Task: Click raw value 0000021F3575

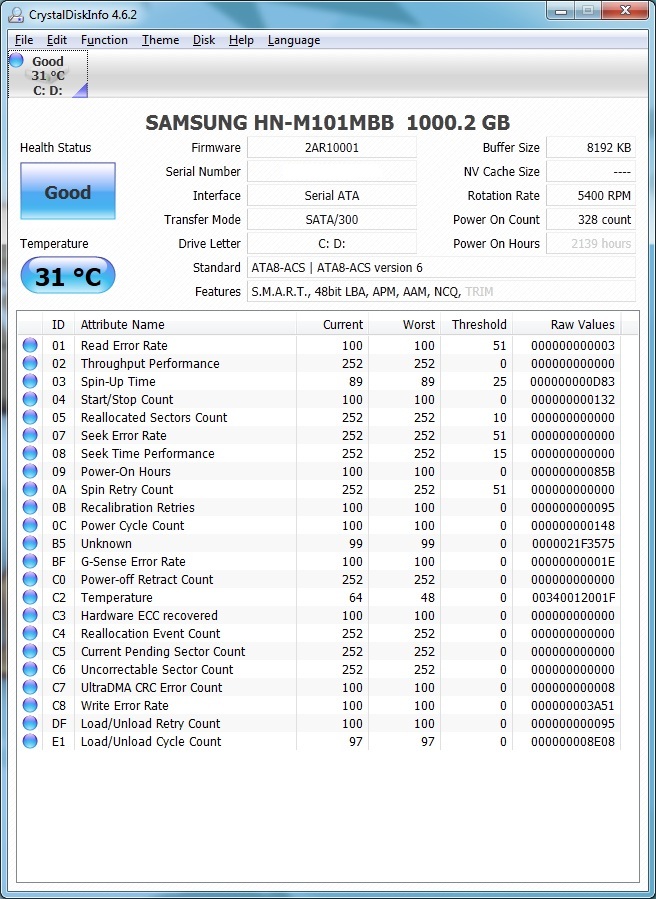Action: (x=573, y=544)
